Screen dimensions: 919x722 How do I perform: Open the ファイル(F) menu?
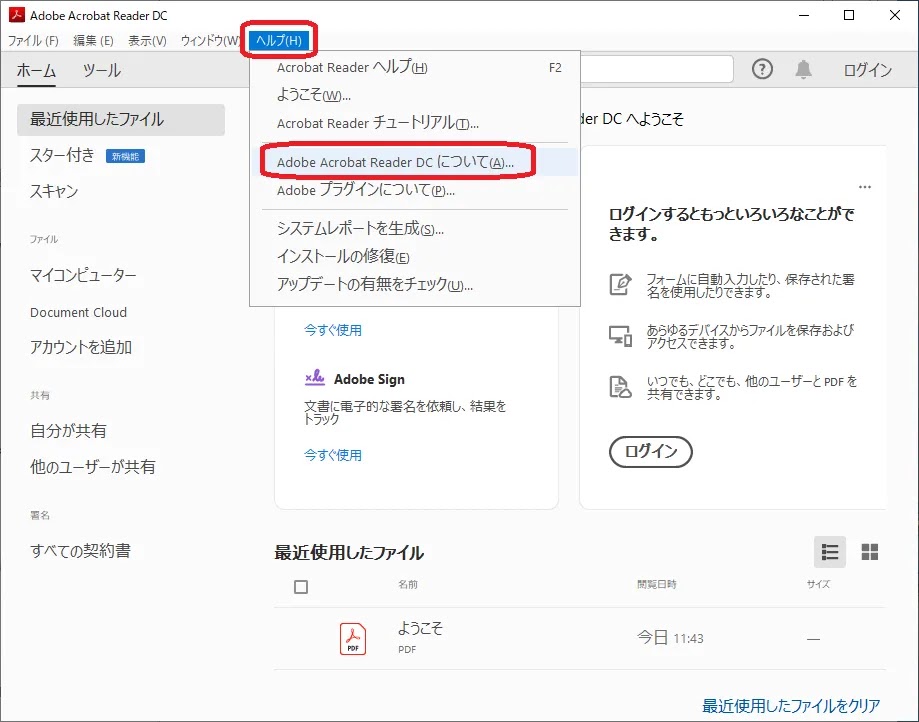pos(33,40)
